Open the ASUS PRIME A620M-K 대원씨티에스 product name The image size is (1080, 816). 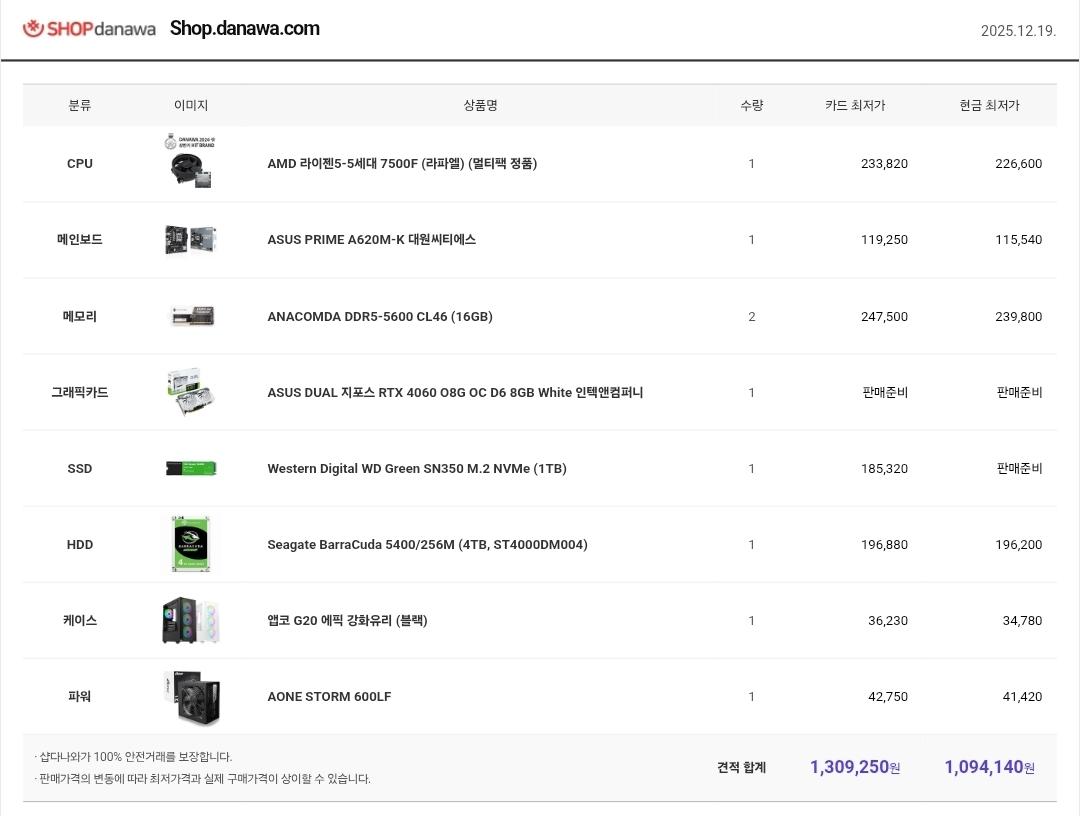coord(371,239)
